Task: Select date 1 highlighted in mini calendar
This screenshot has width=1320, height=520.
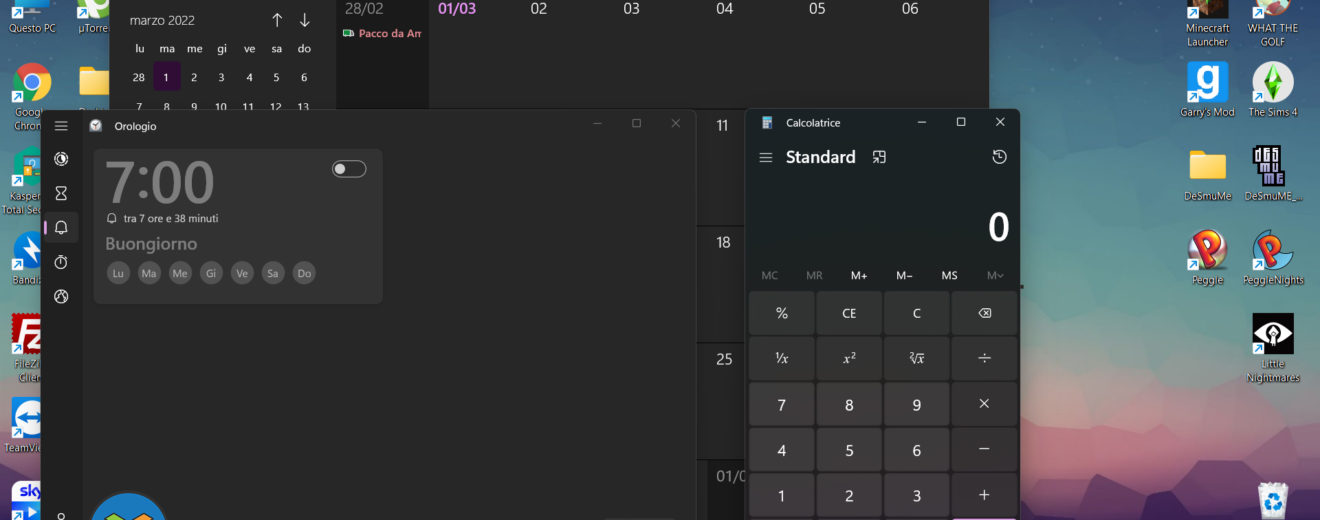Action: point(167,77)
